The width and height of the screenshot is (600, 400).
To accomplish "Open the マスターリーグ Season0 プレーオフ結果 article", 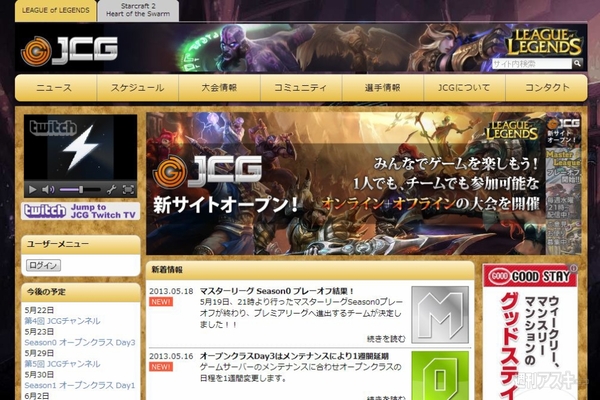I will [x=277, y=291].
